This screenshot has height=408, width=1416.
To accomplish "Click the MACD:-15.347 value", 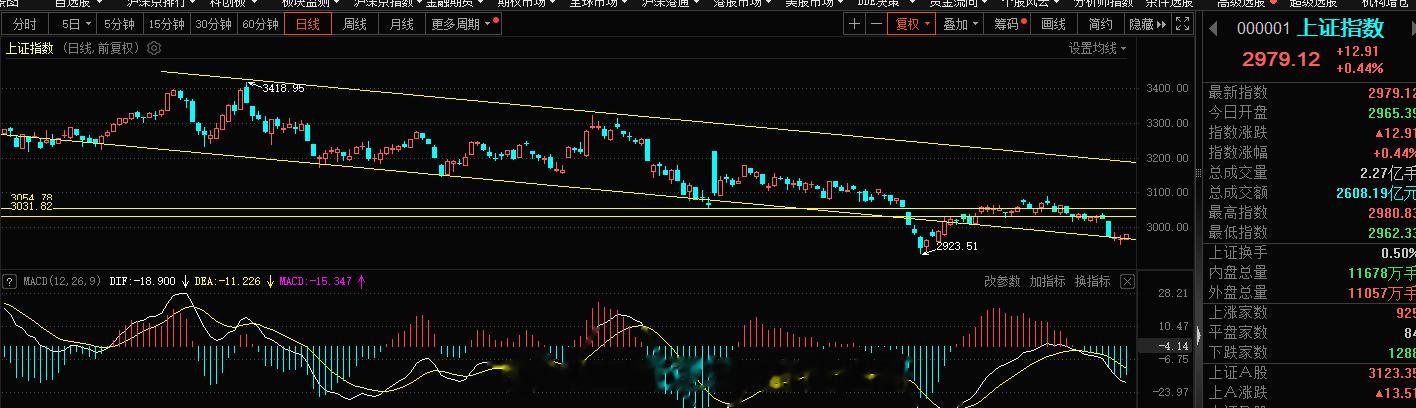I will pyautogui.click(x=314, y=282).
